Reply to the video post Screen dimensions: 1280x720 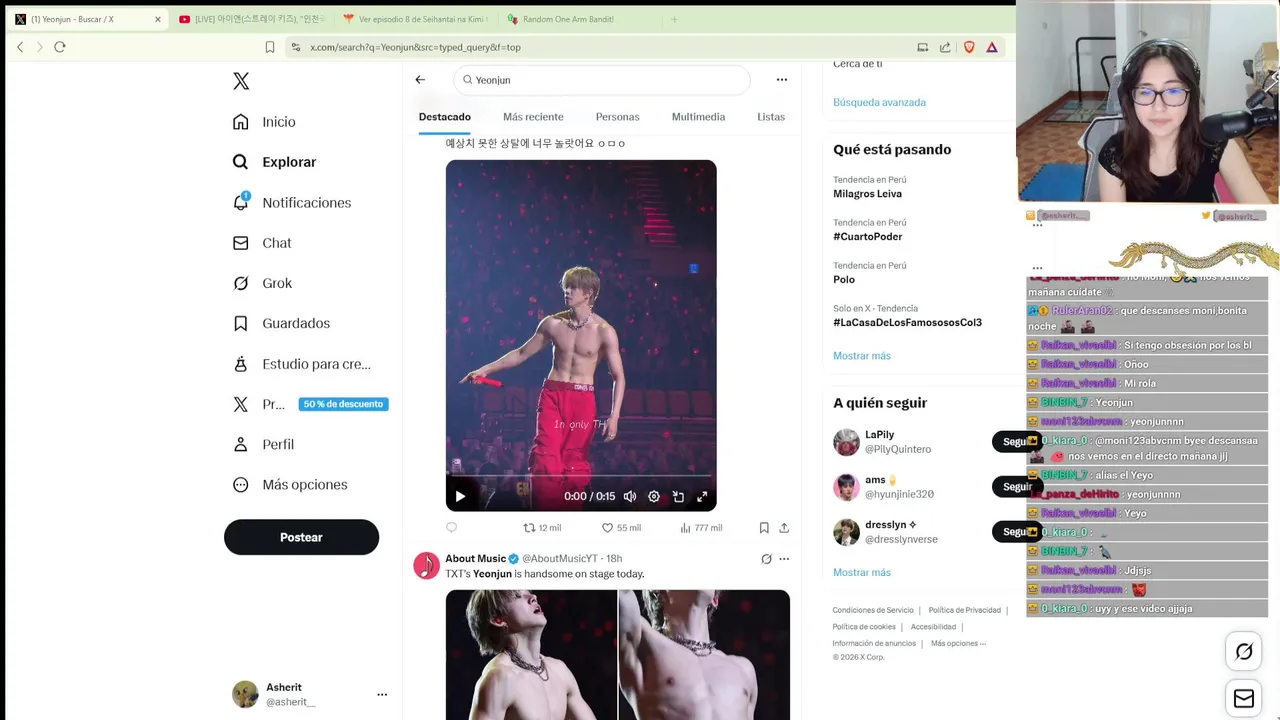tap(451, 527)
